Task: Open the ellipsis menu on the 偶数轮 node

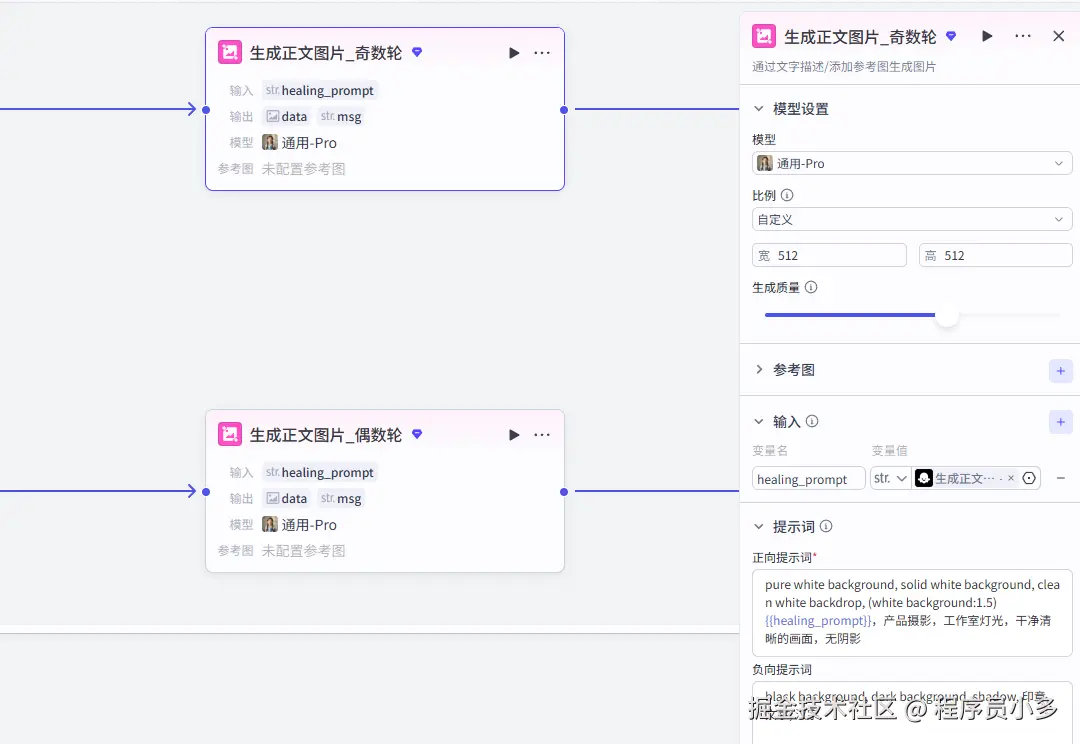Action: tap(541, 434)
